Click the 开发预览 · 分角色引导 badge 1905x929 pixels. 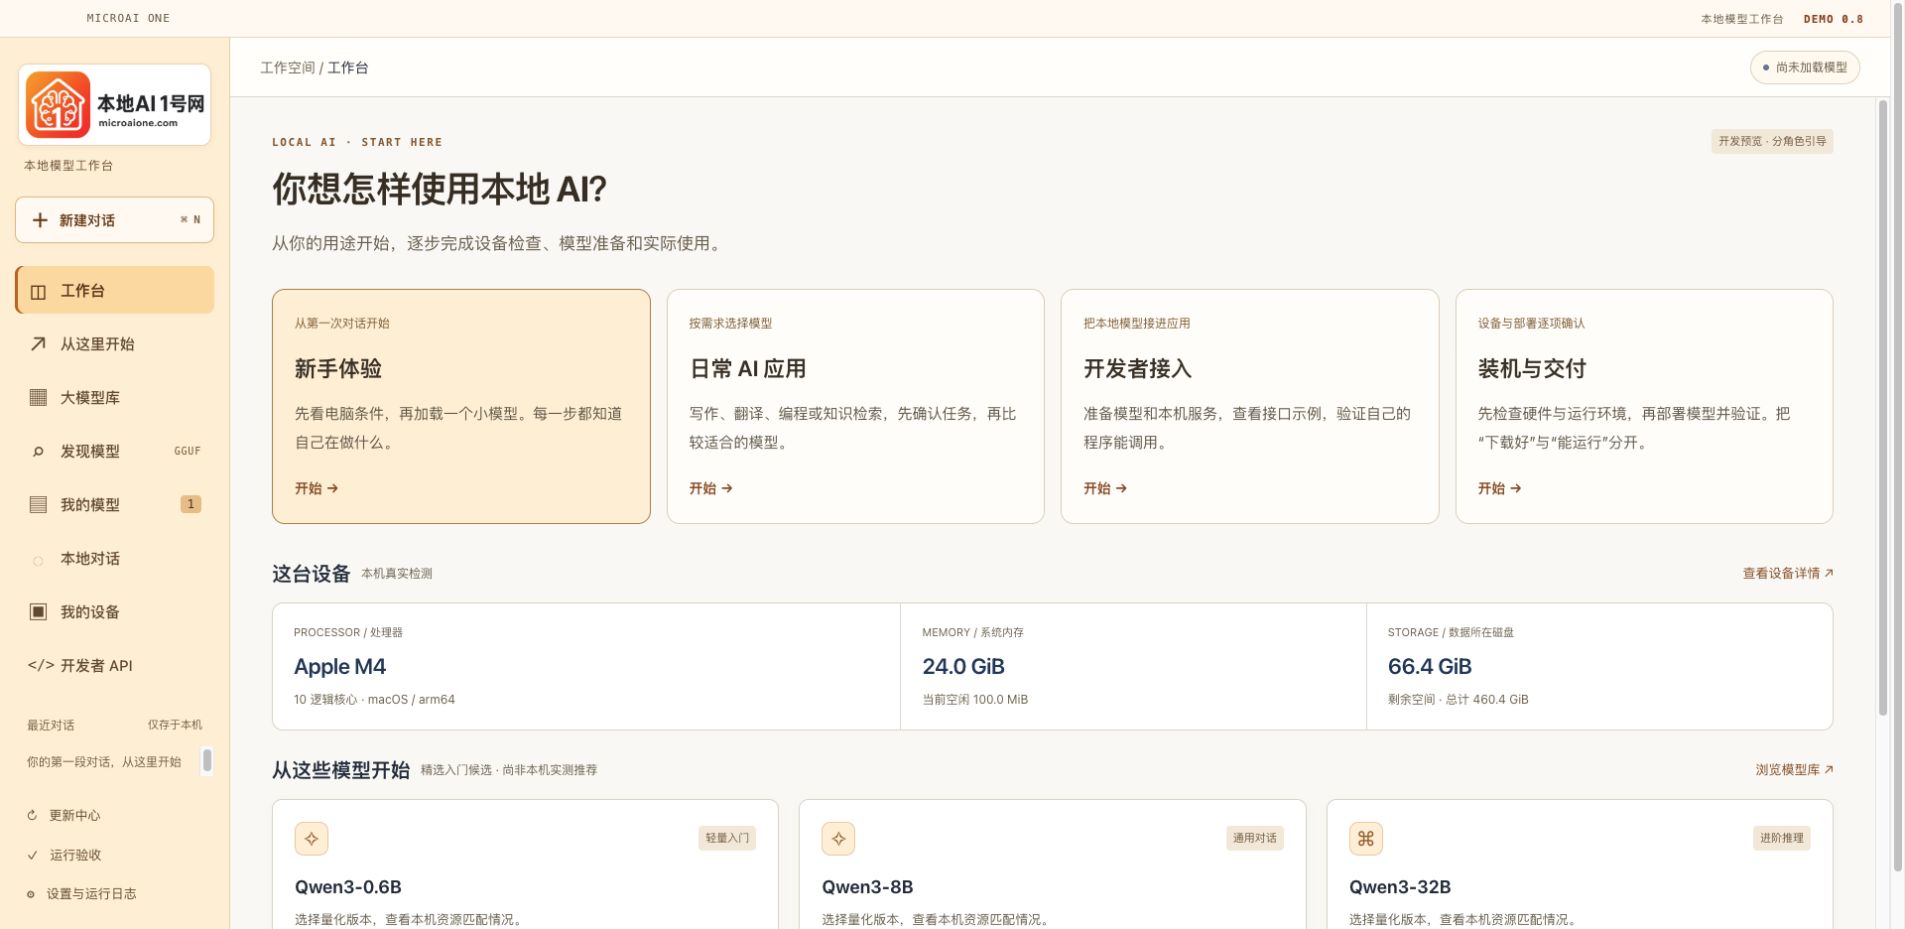pyautogui.click(x=1772, y=141)
